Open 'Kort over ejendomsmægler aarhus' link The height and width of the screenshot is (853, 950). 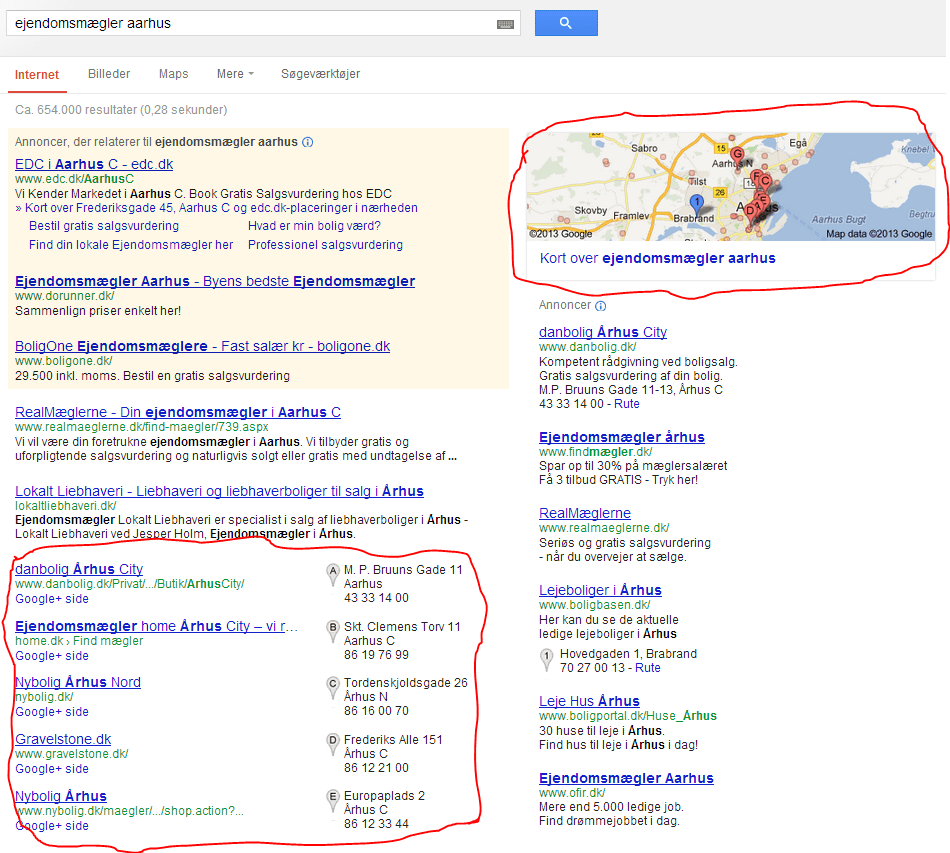click(x=657, y=258)
